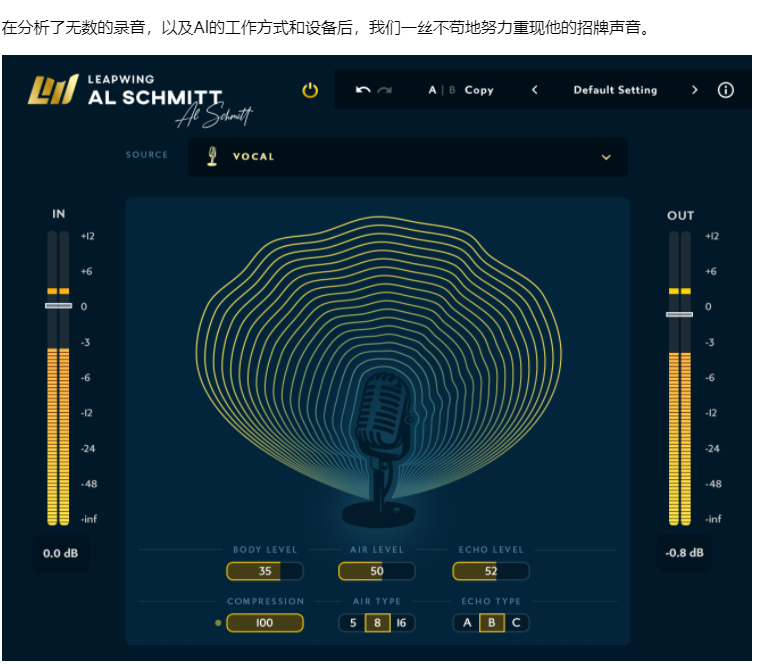Click the SOURCE label
This screenshot has height=665, width=757.
pyautogui.click(x=147, y=155)
